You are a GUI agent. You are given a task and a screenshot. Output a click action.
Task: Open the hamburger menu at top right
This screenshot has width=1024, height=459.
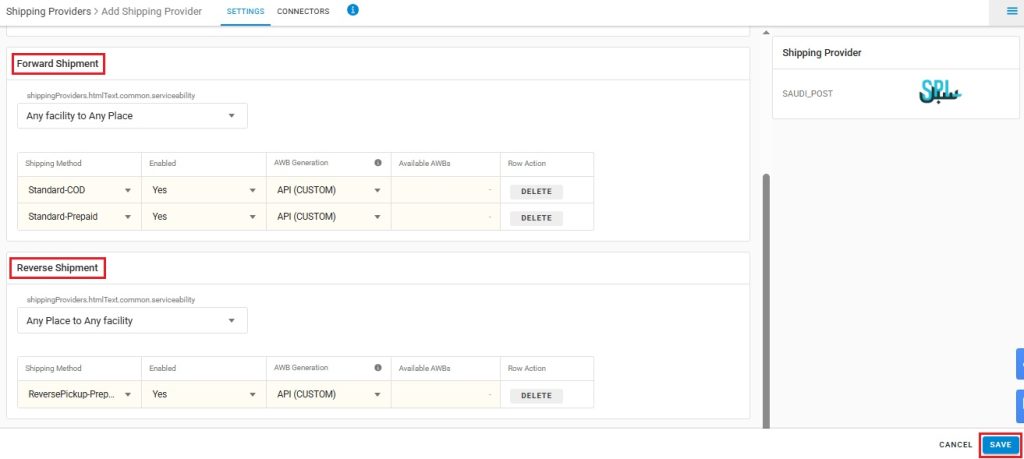pyautogui.click(x=1012, y=11)
